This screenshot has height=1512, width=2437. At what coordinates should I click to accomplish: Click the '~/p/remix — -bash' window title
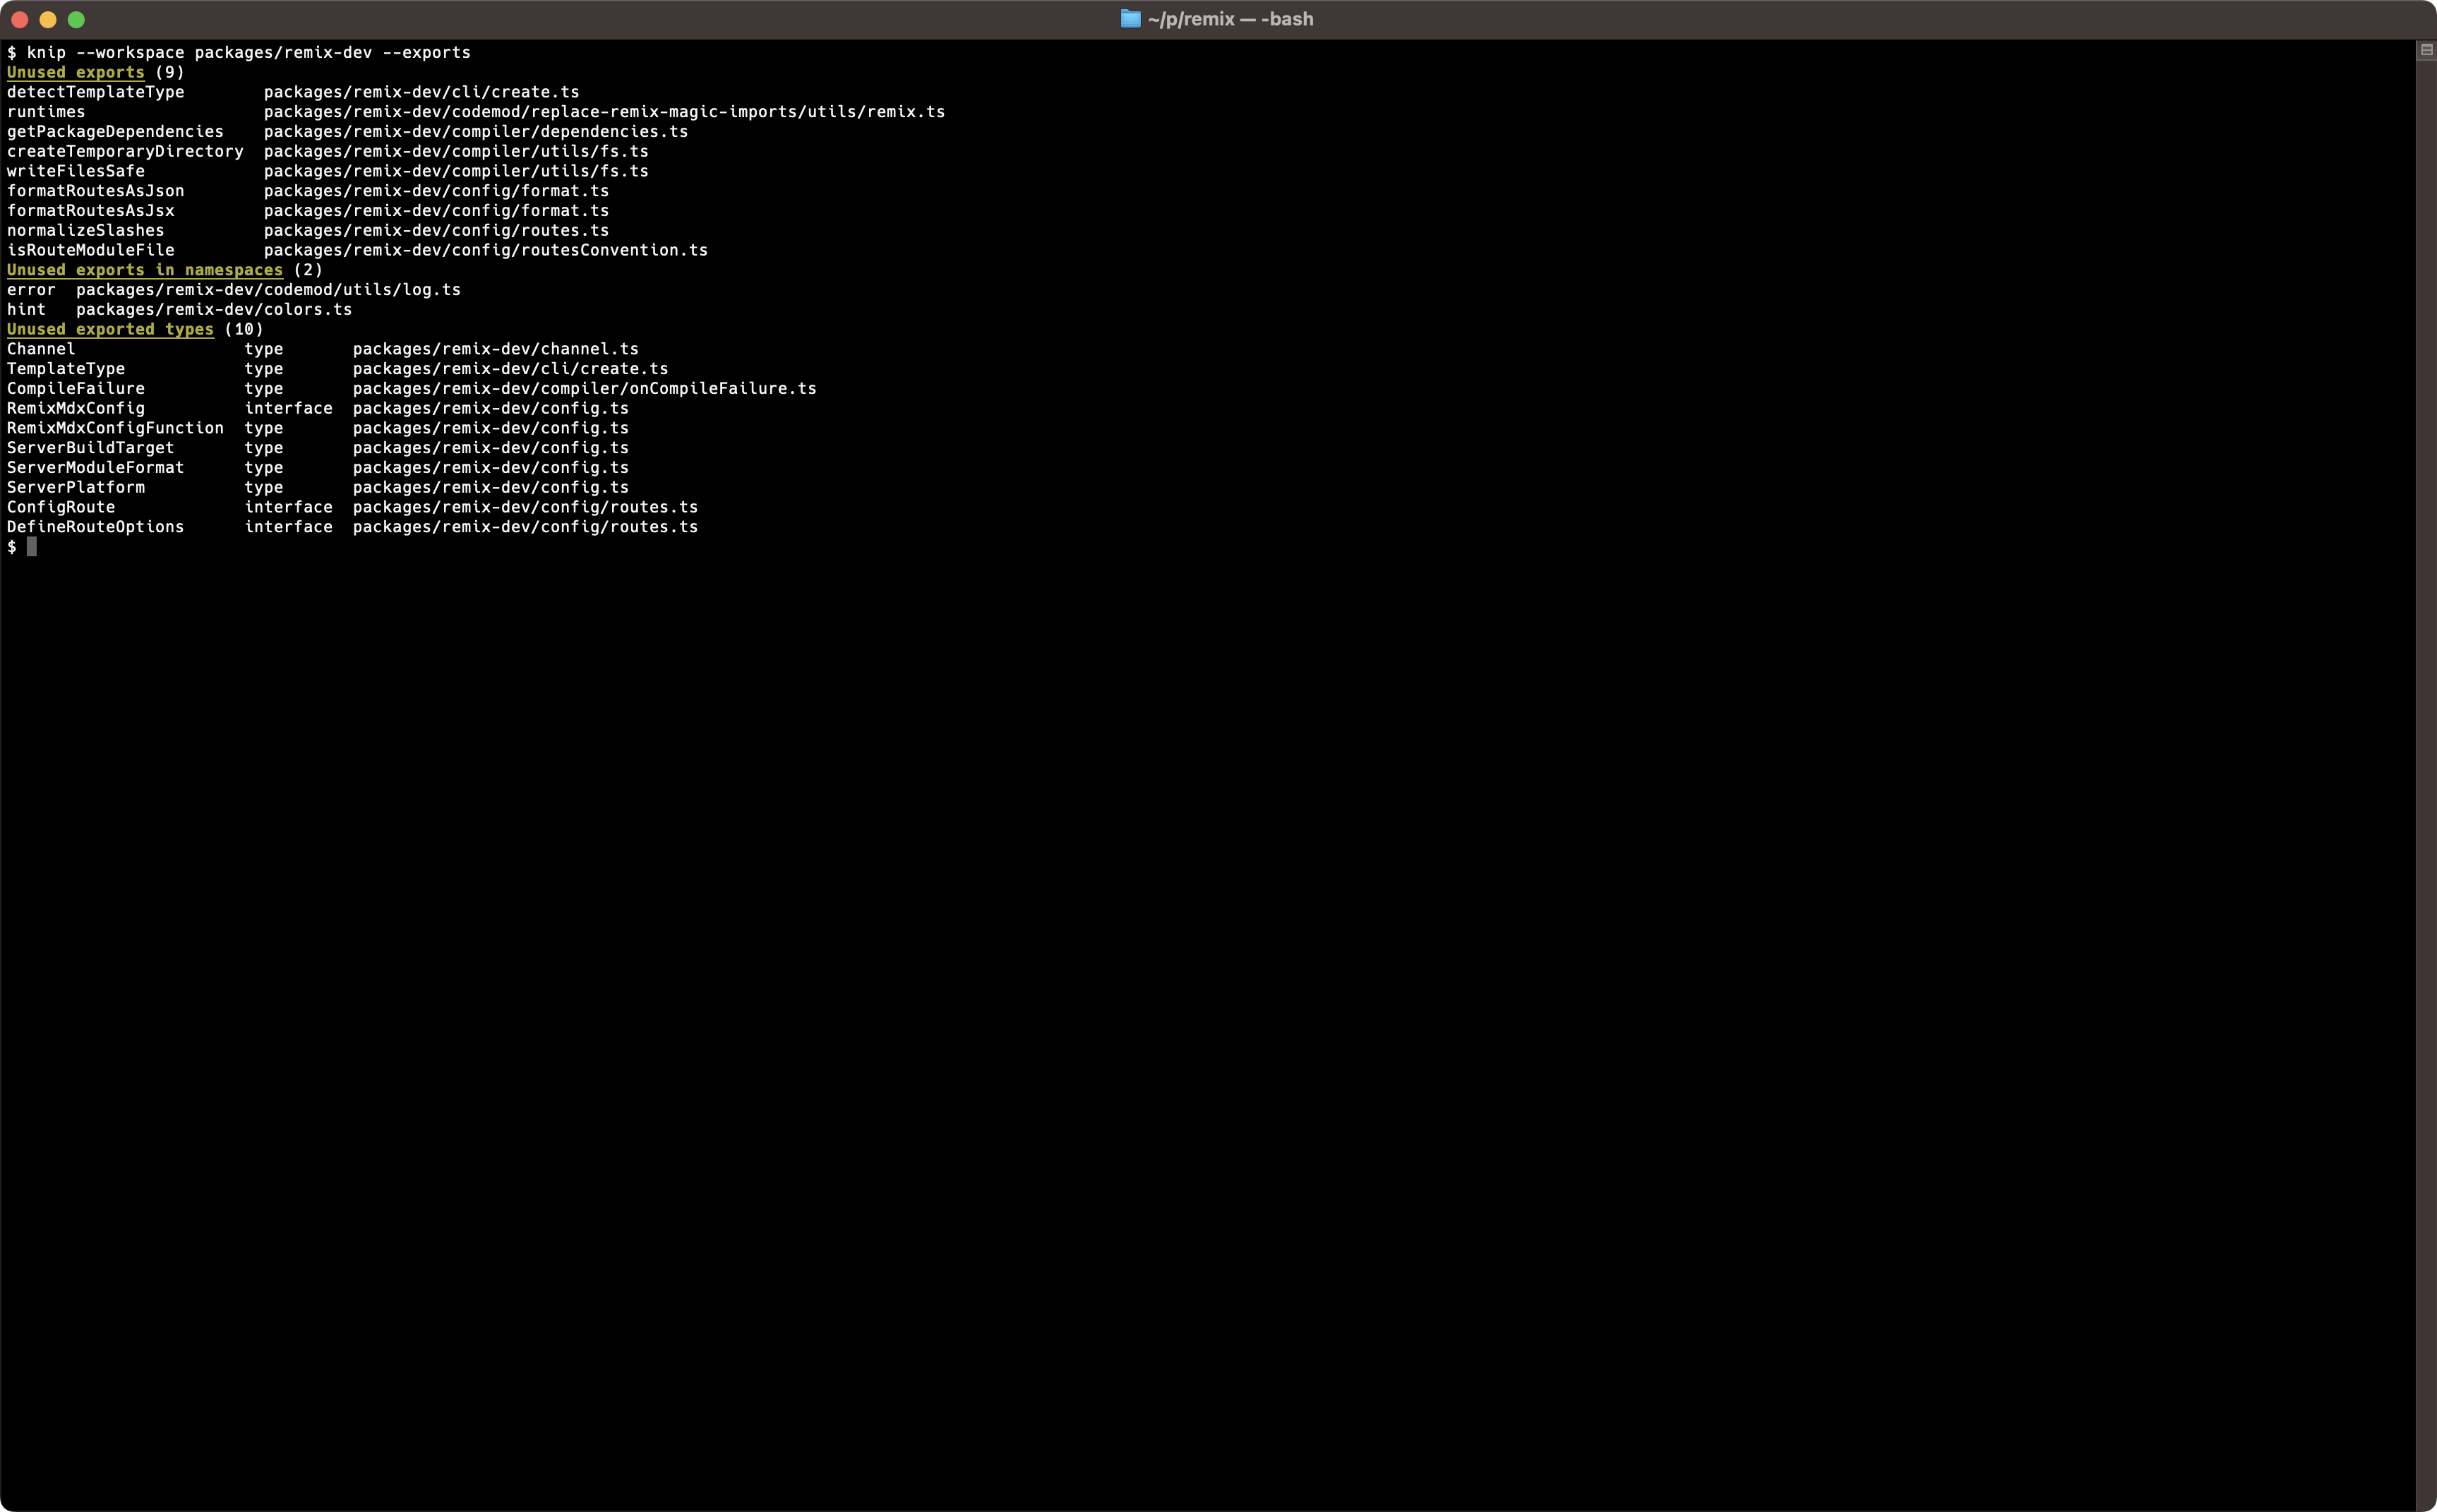pyautogui.click(x=1230, y=19)
